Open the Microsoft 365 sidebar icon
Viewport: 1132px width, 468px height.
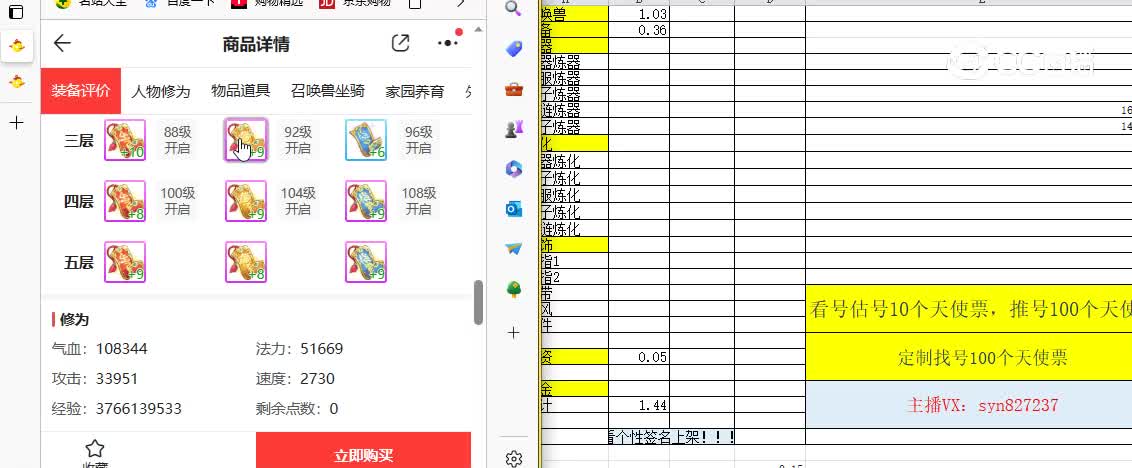pos(513,169)
